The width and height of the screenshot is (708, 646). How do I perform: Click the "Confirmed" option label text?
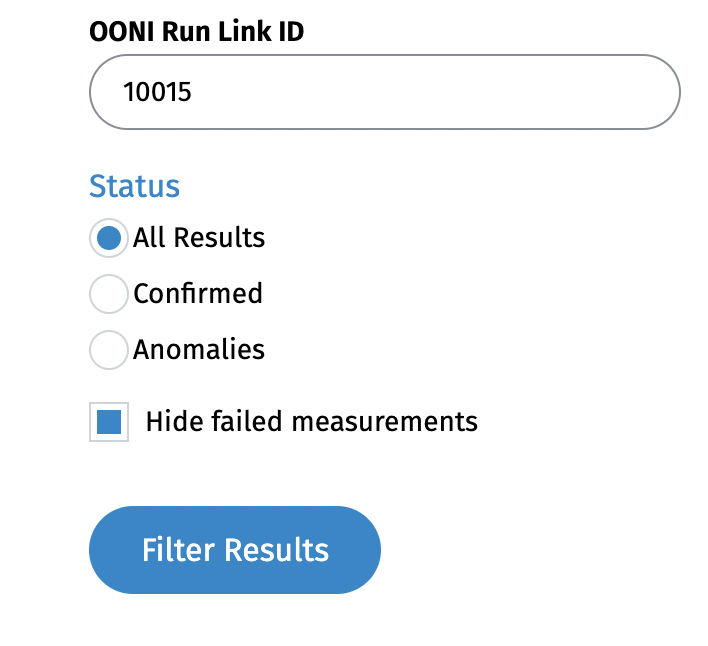(198, 294)
